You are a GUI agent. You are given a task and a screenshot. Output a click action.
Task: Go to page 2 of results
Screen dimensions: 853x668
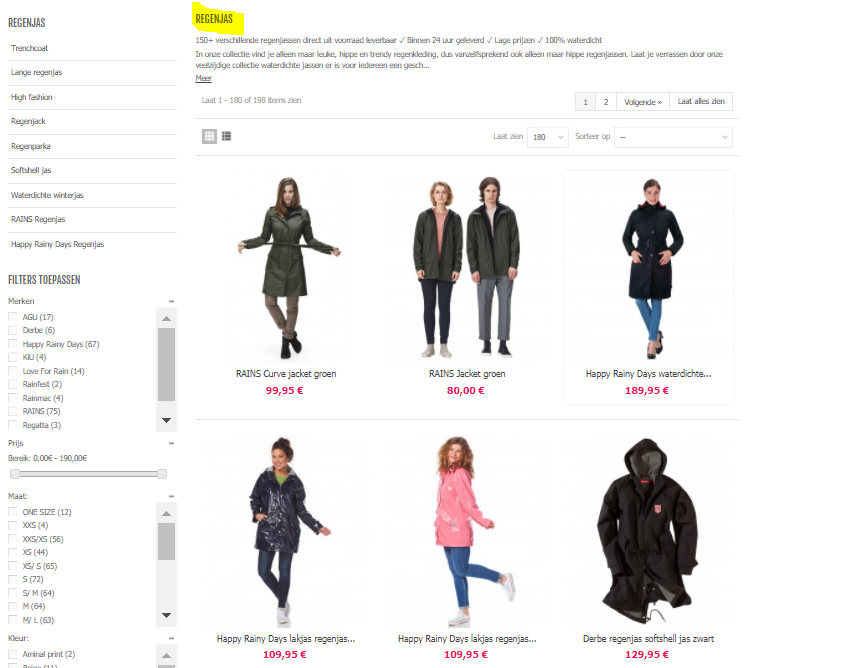pos(606,102)
